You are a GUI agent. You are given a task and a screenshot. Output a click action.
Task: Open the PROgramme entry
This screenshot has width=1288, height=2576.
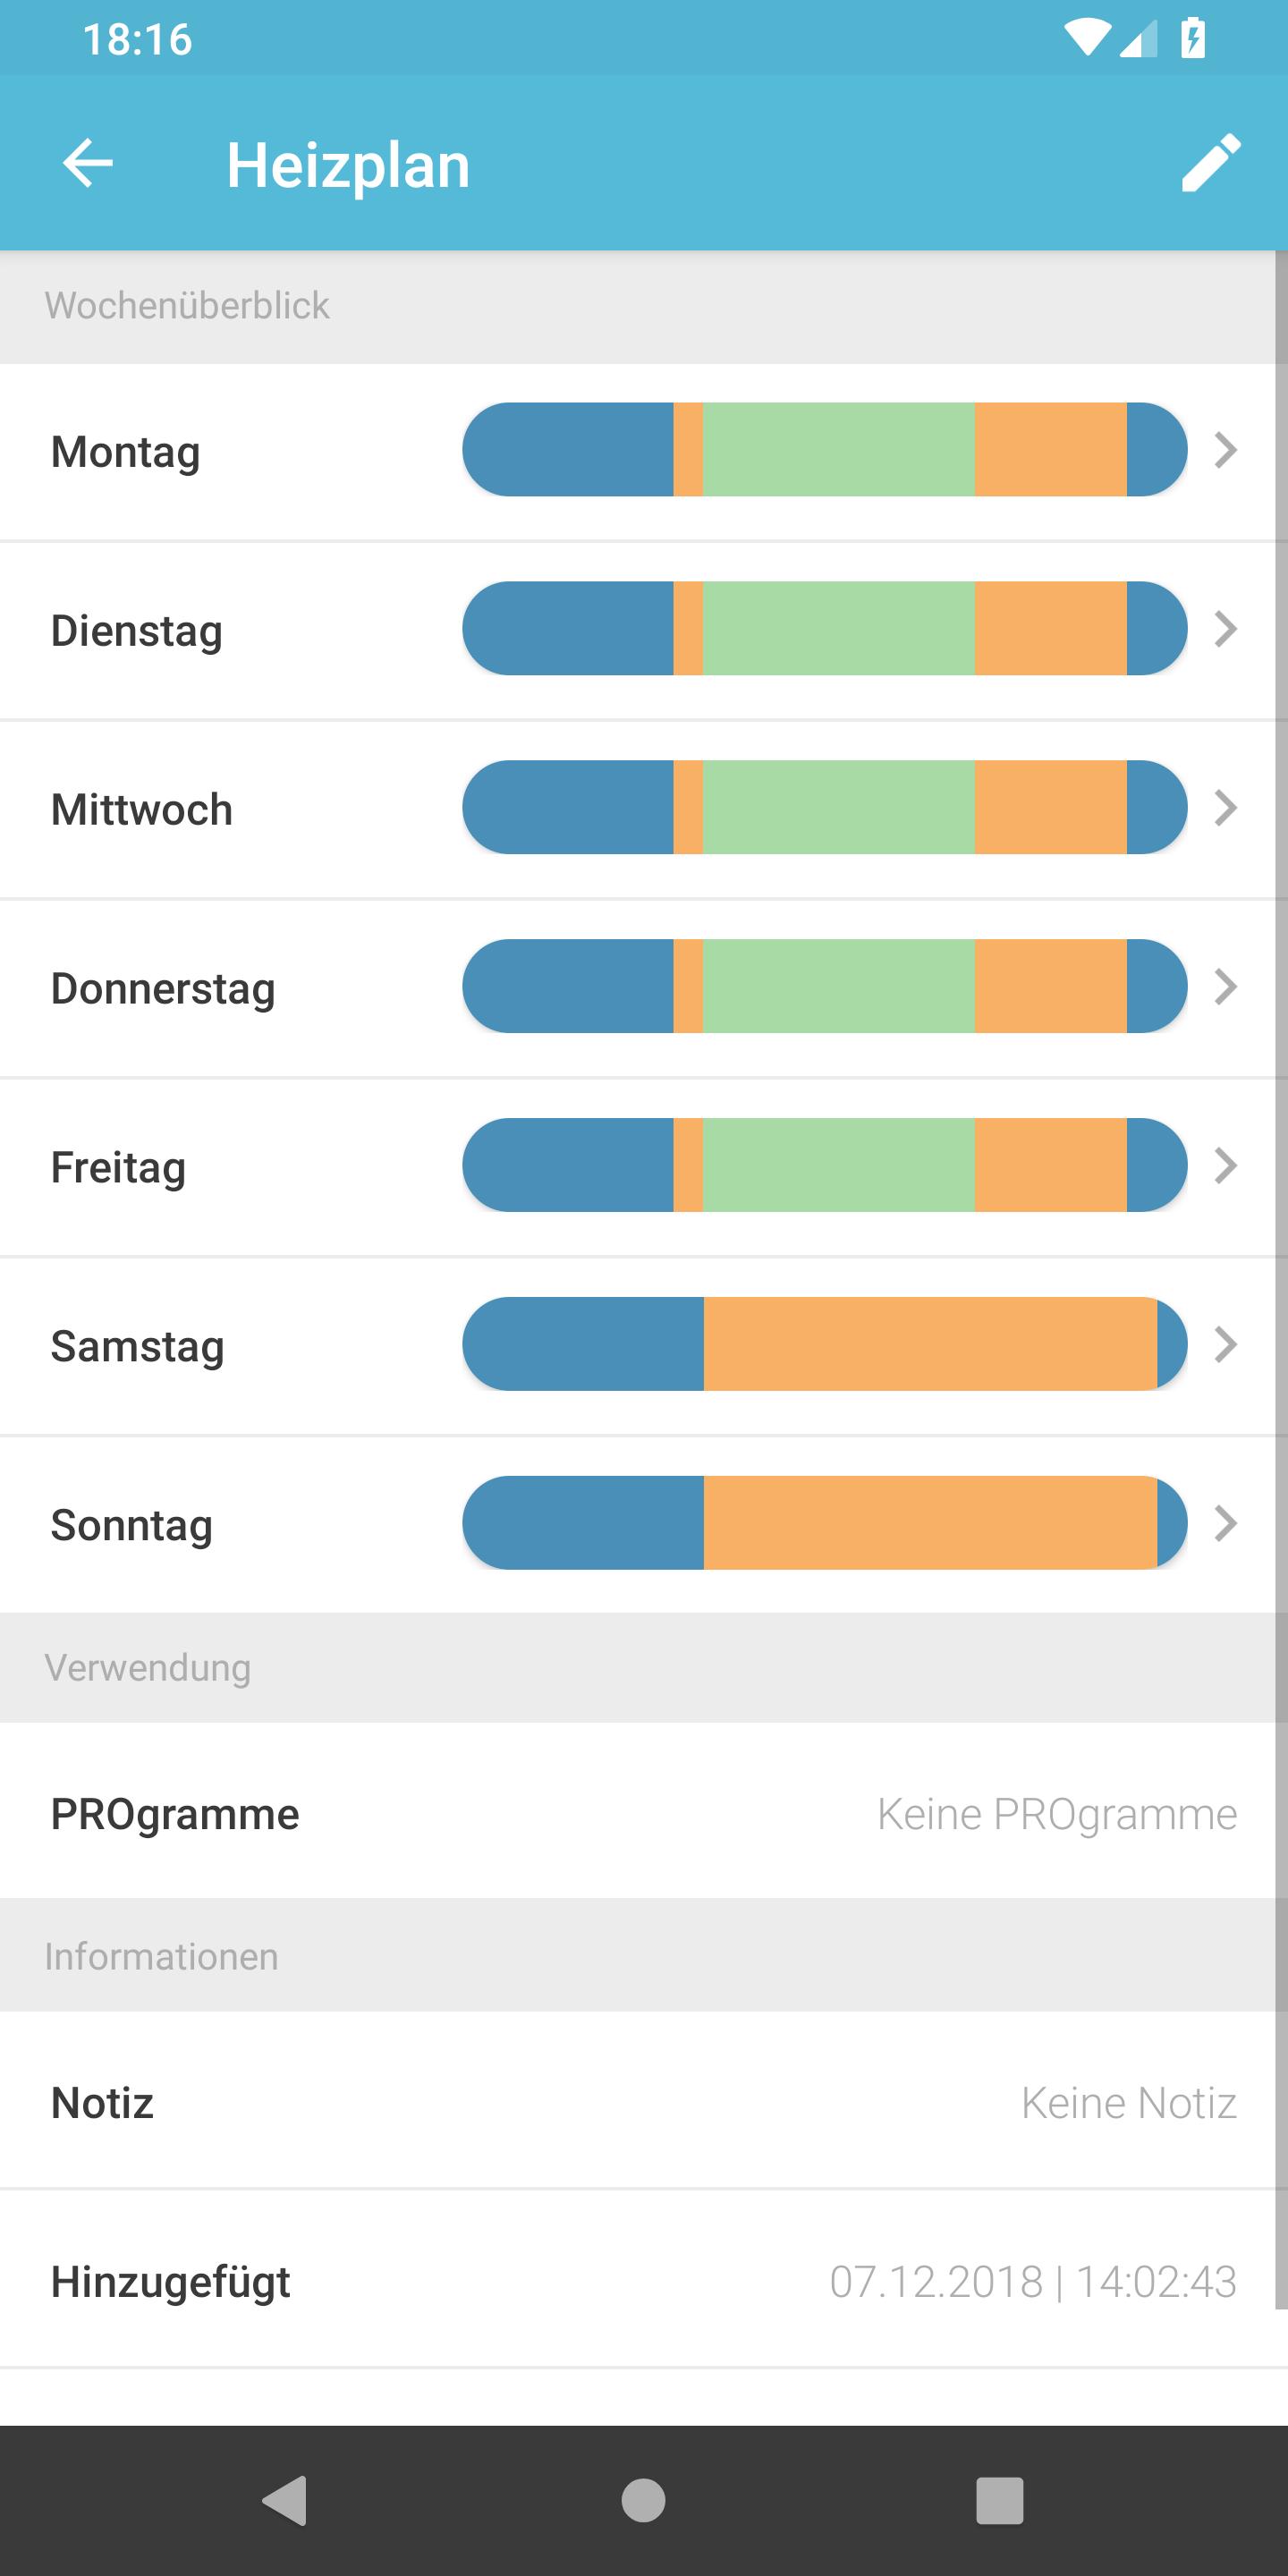(x=644, y=1812)
